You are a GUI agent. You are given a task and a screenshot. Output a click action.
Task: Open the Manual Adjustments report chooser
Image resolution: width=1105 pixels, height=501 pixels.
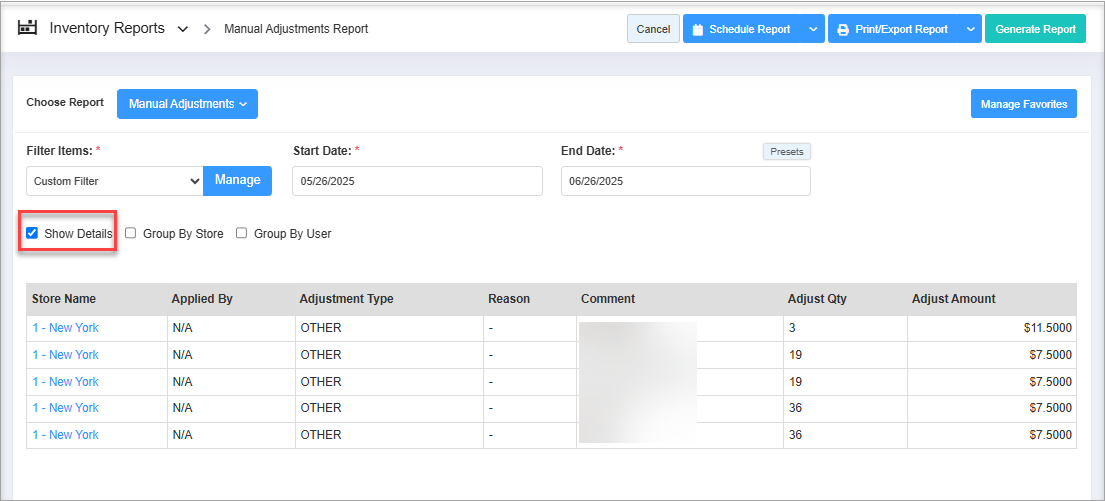[x=187, y=104]
